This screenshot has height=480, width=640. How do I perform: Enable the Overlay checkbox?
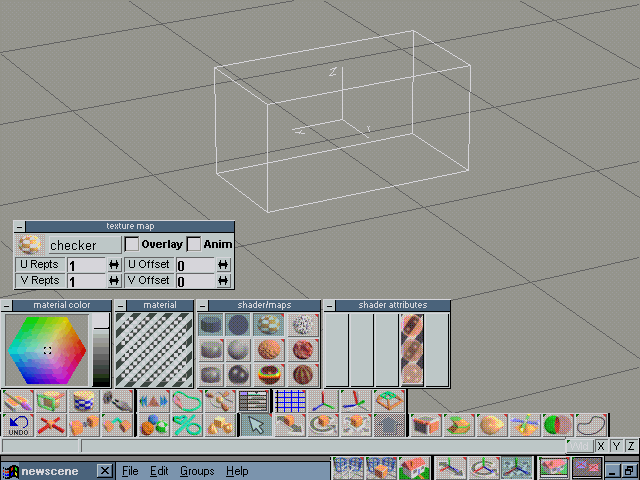point(131,244)
